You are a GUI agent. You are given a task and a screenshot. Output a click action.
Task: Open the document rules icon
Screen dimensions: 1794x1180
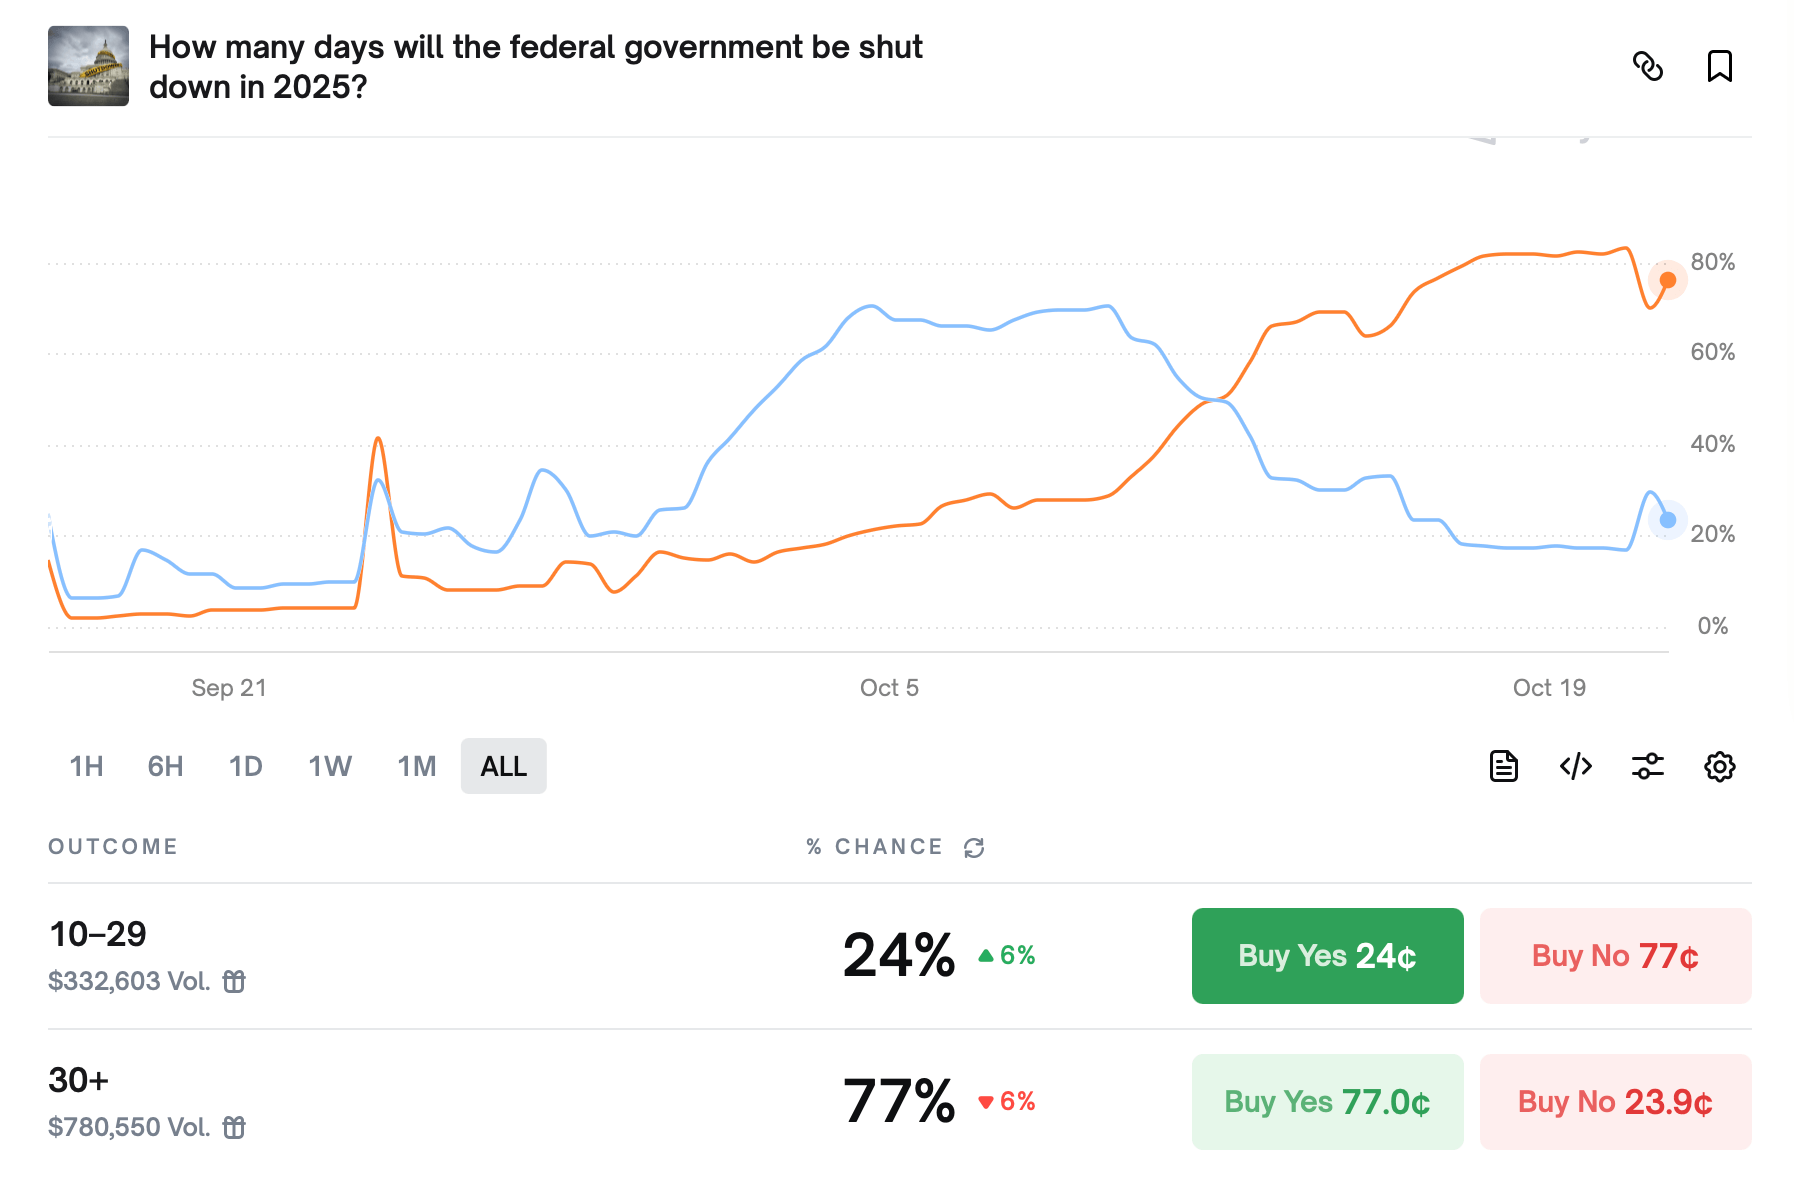(1503, 766)
